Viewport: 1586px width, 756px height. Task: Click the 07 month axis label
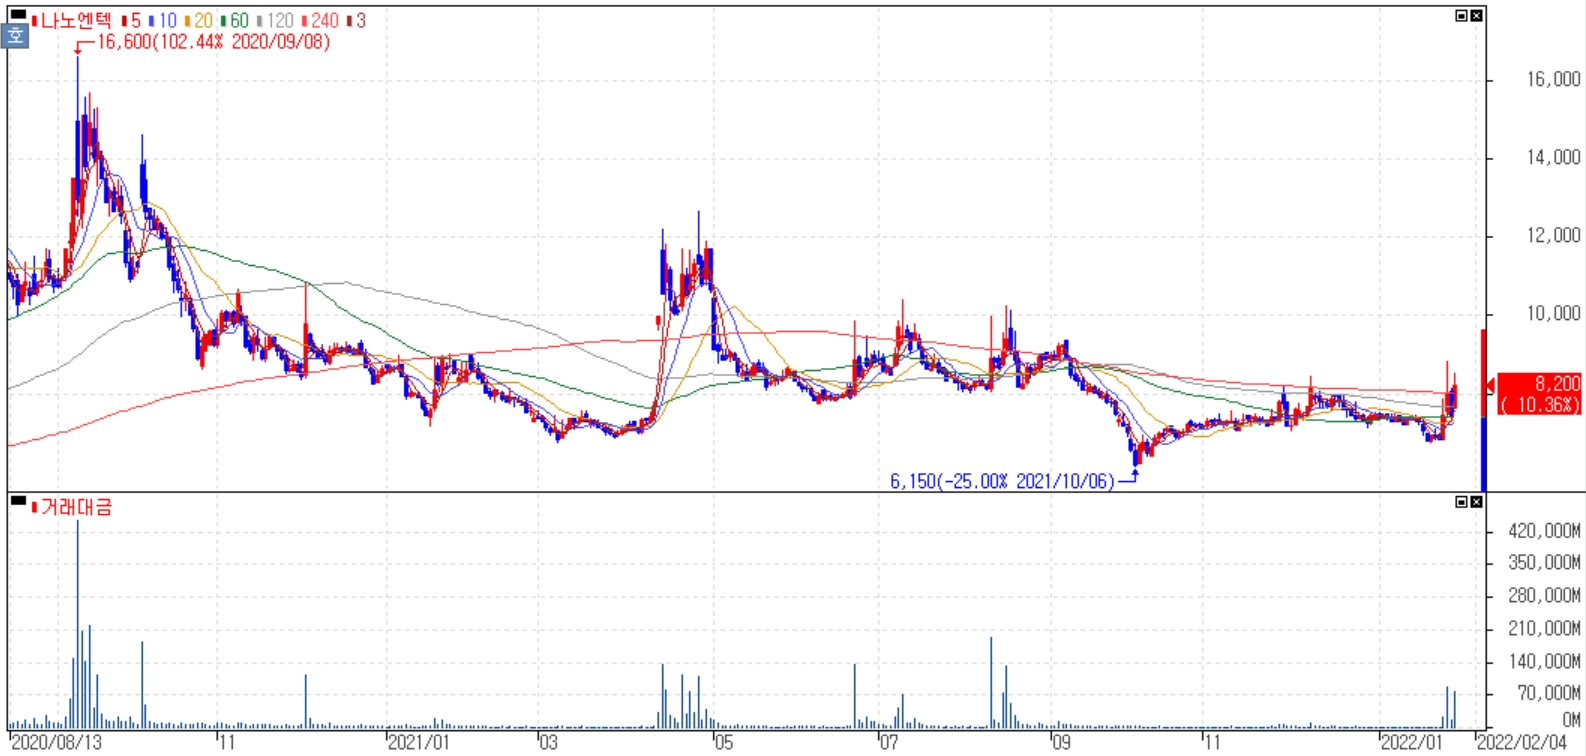coord(888,742)
